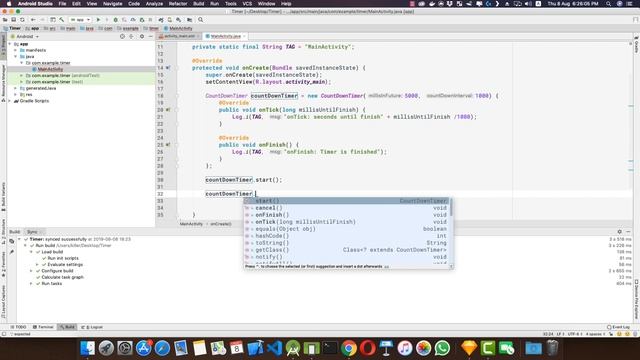Open Visual Studio Code from the Dock
This screenshot has height=360, width=640.
[274, 348]
